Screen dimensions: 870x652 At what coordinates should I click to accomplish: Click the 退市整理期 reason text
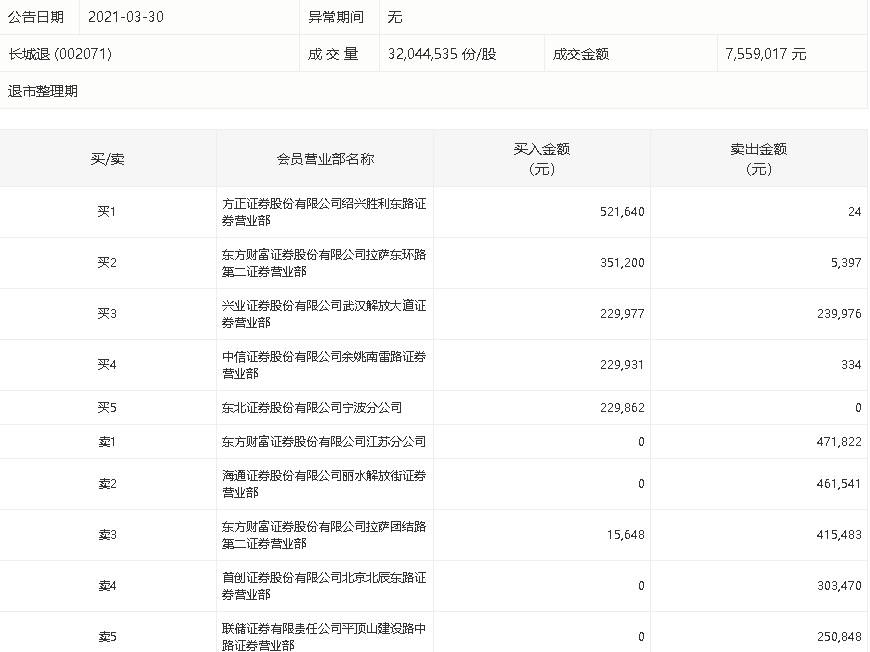(43, 91)
